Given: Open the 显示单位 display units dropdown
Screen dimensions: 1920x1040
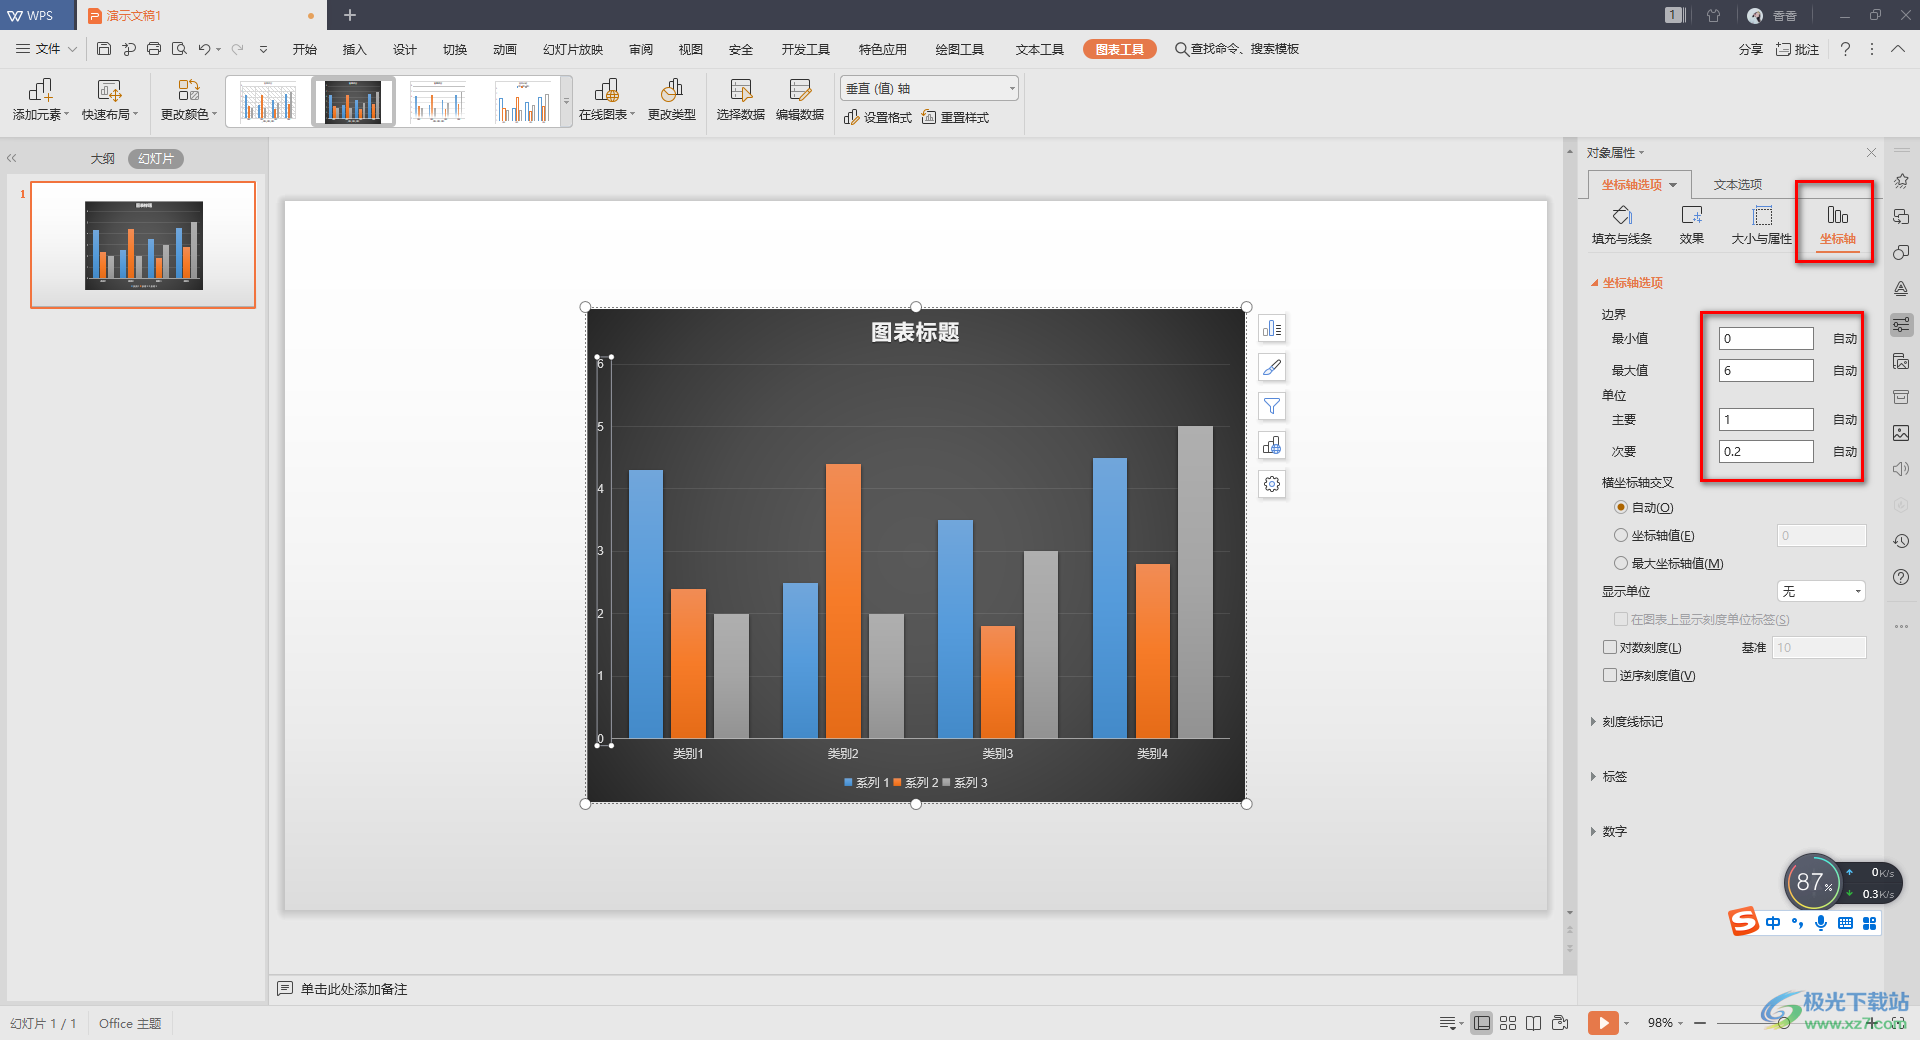Looking at the screenshot, I should (1822, 592).
